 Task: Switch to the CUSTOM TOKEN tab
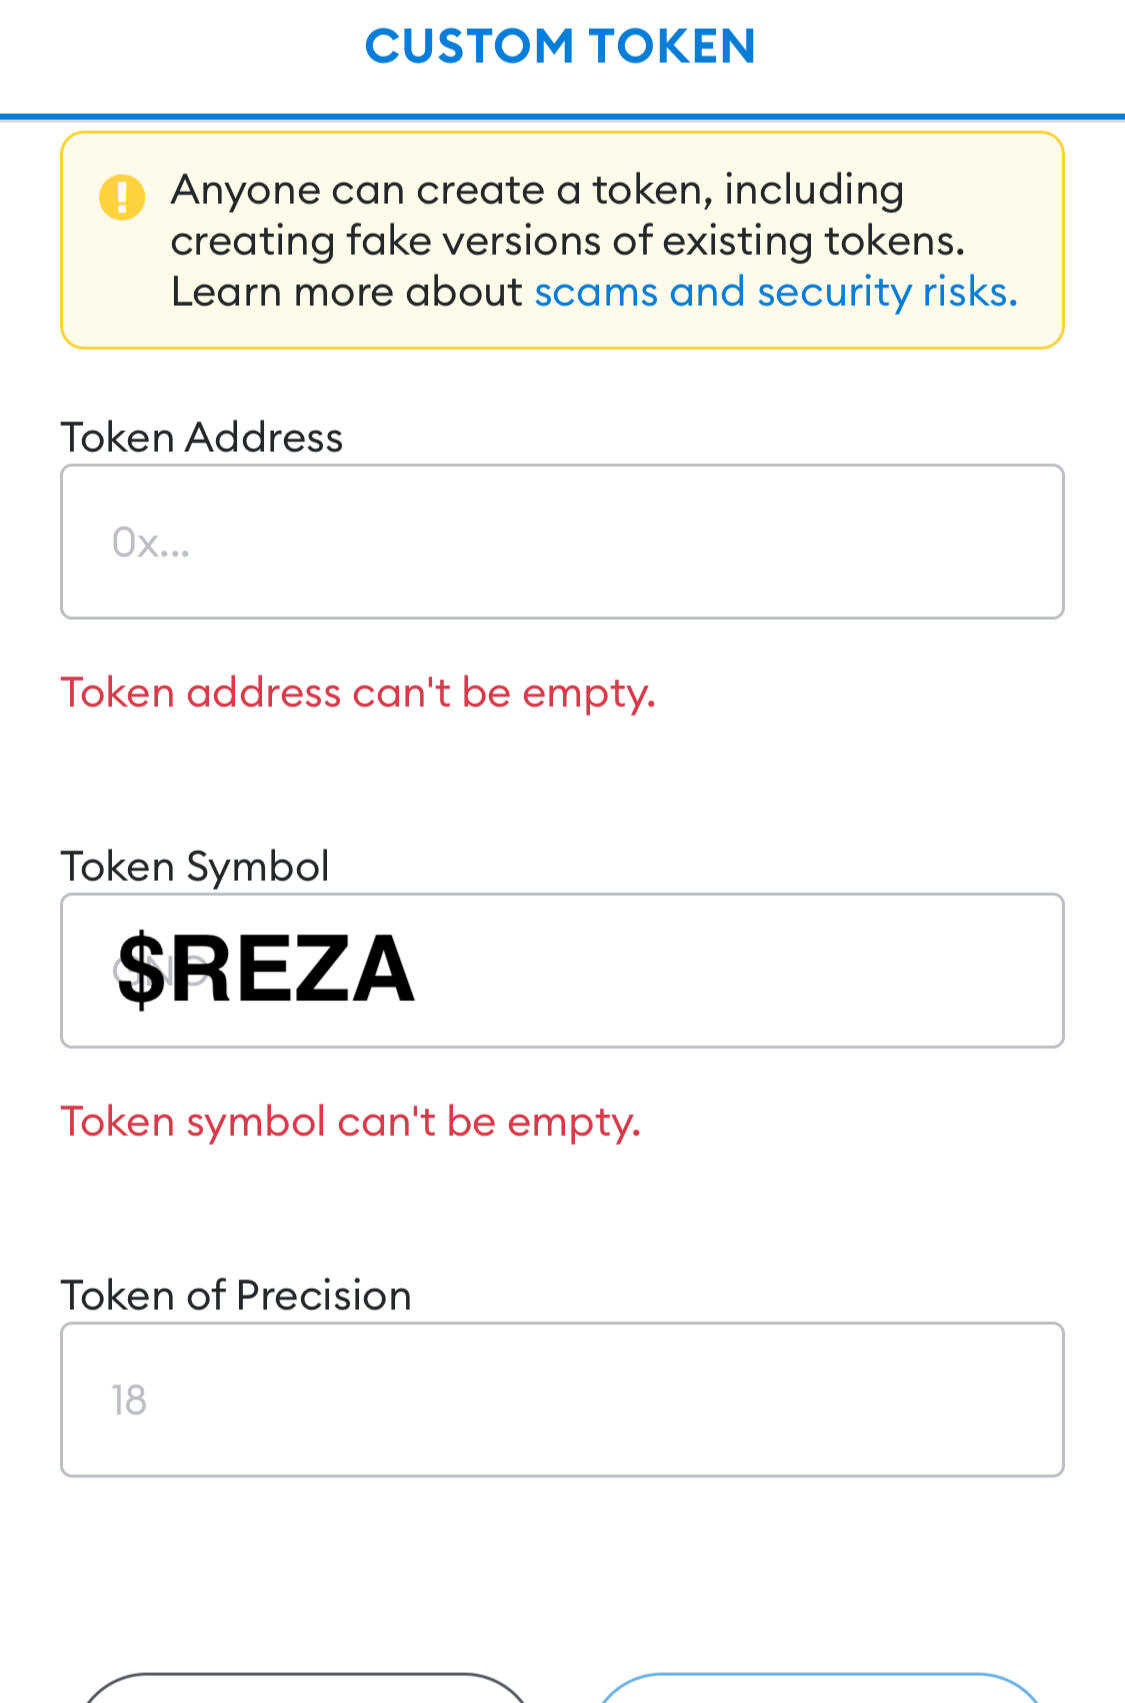tap(560, 47)
